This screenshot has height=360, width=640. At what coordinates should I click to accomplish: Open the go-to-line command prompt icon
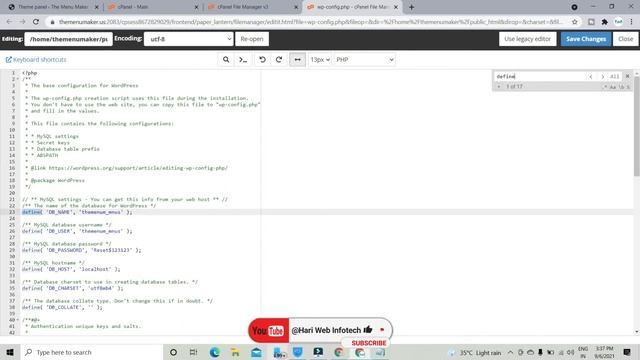243,60
